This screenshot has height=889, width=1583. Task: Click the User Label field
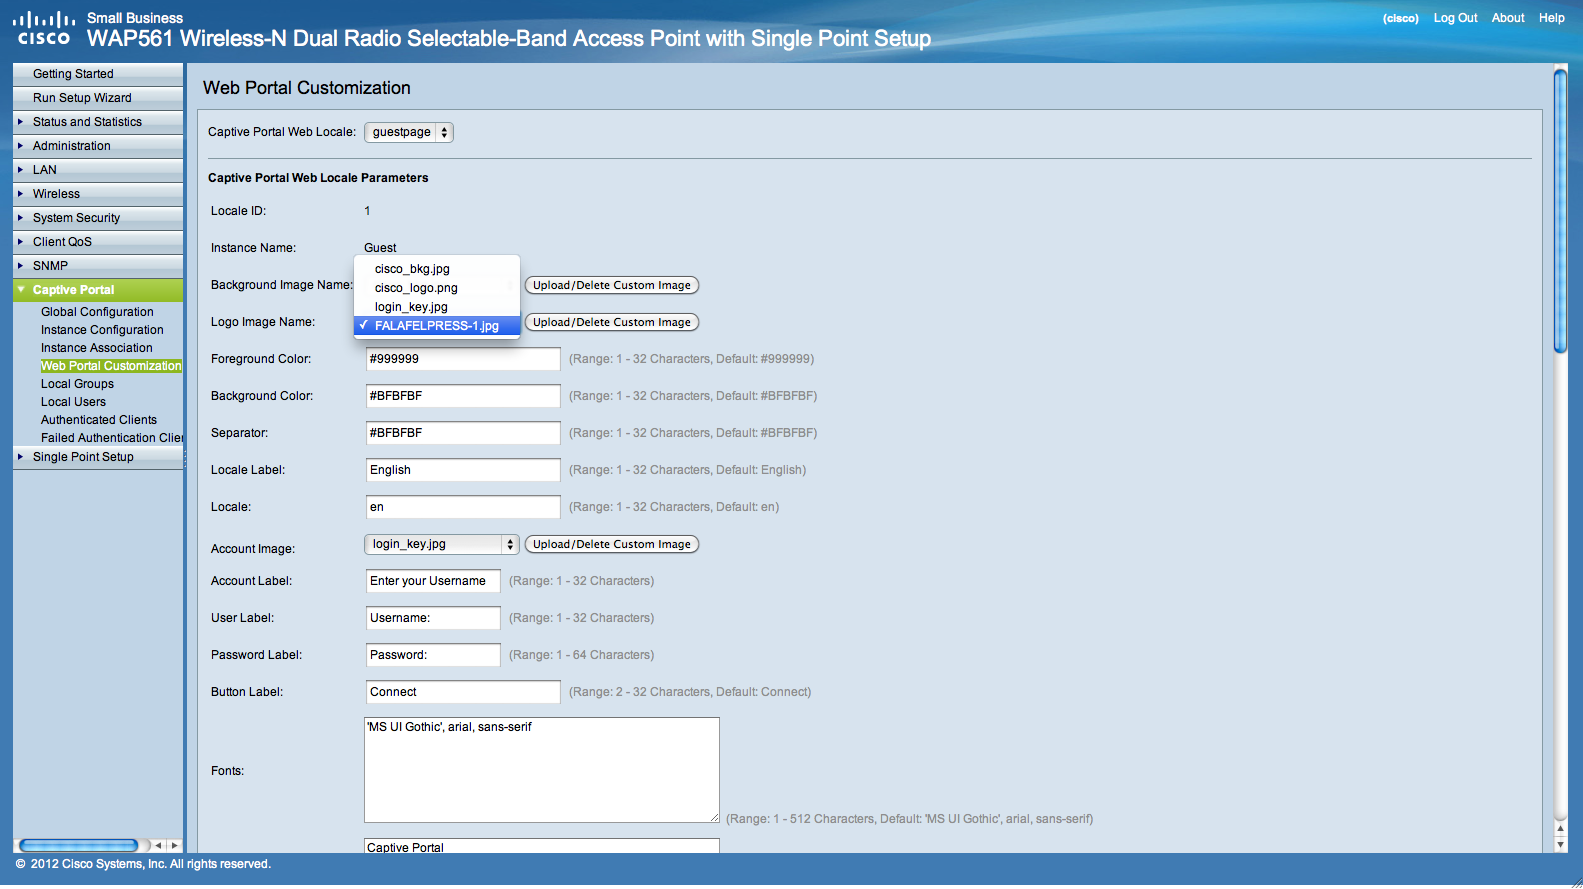433,618
